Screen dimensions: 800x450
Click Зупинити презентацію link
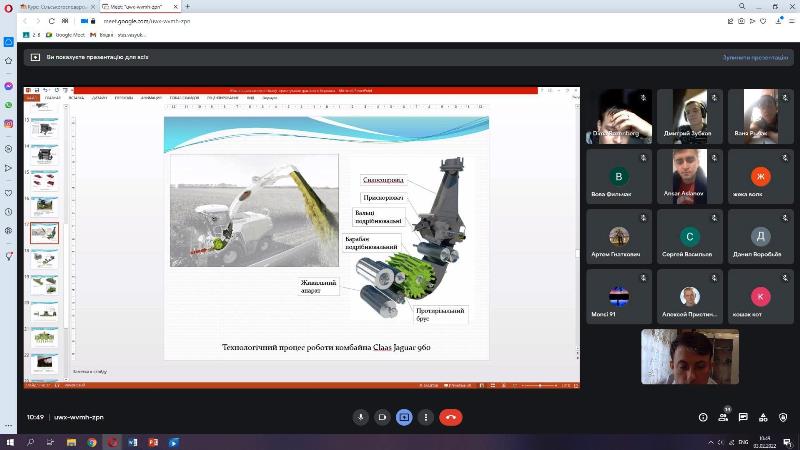click(x=757, y=58)
